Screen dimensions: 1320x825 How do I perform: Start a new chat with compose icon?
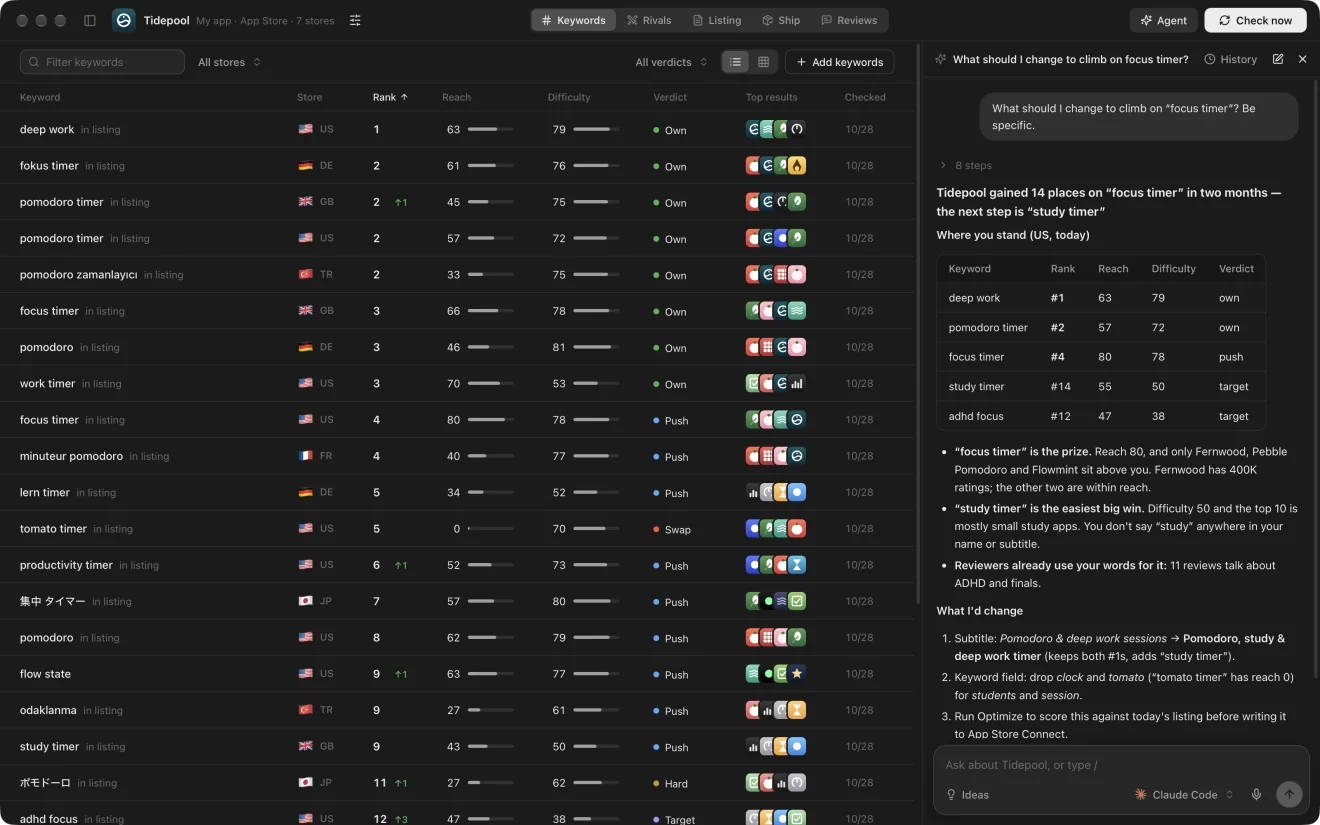pyautogui.click(x=1278, y=59)
